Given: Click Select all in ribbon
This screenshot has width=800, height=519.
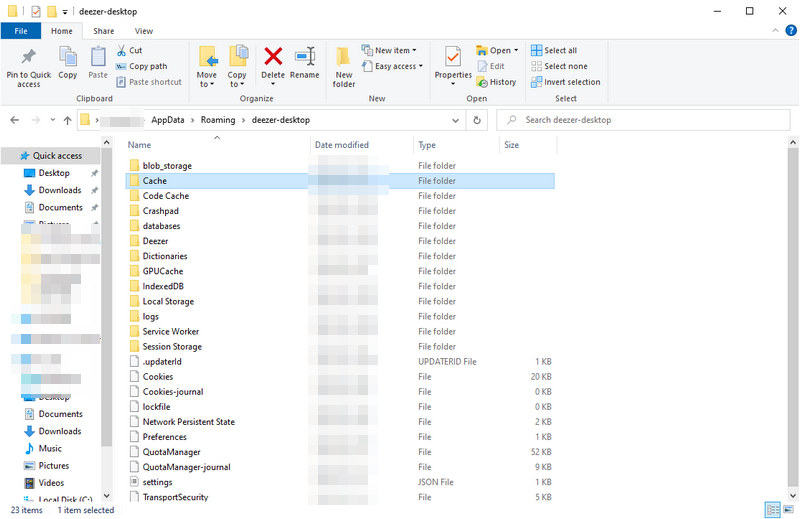Looking at the screenshot, I should [x=554, y=50].
